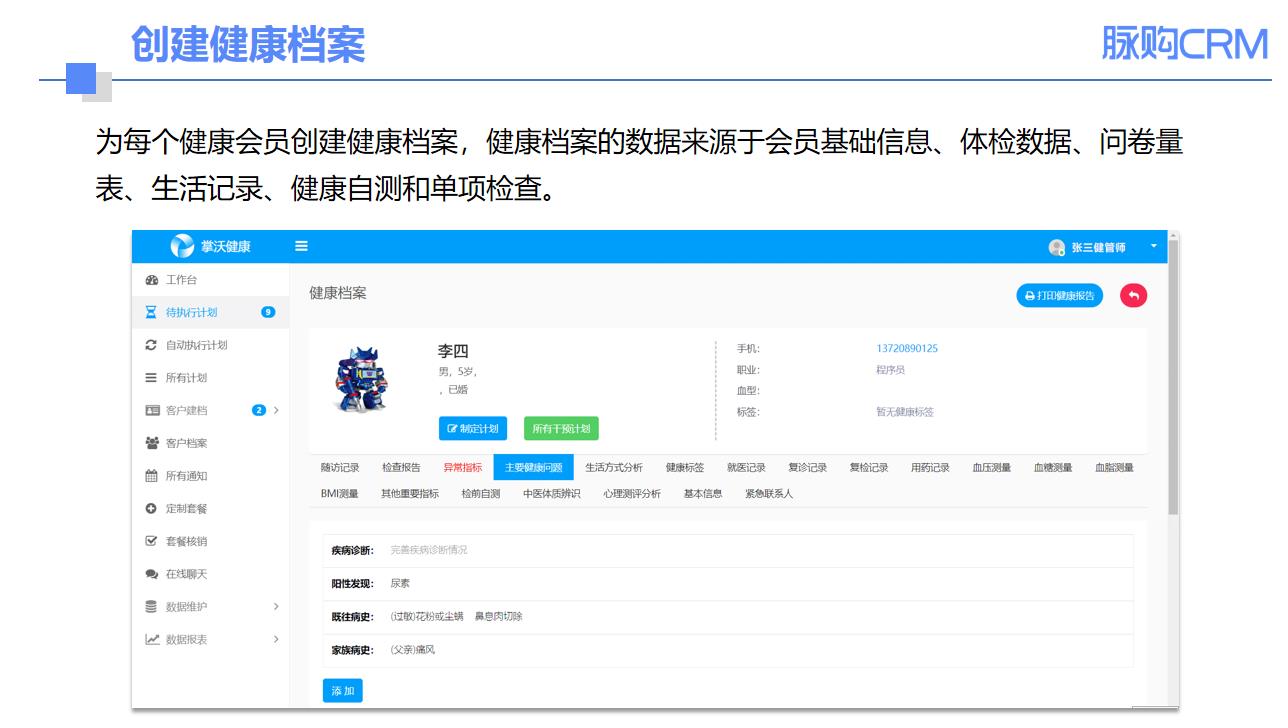Click the green 所有干预计划 button
Image resolution: width=1288 pixels, height=728 pixels.
pos(561,428)
